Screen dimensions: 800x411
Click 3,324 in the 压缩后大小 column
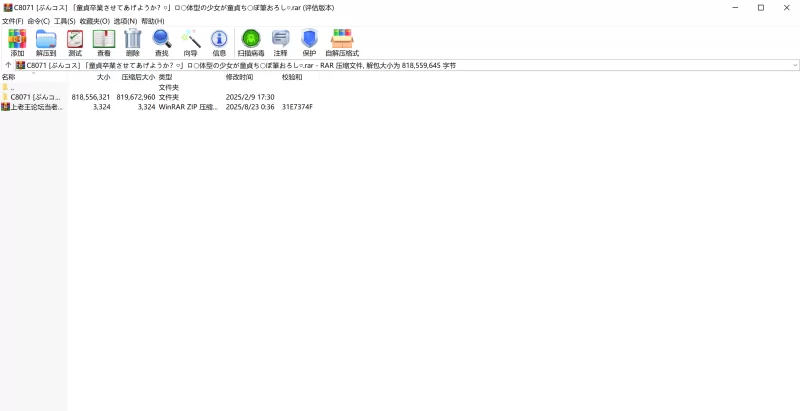click(x=146, y=107)
